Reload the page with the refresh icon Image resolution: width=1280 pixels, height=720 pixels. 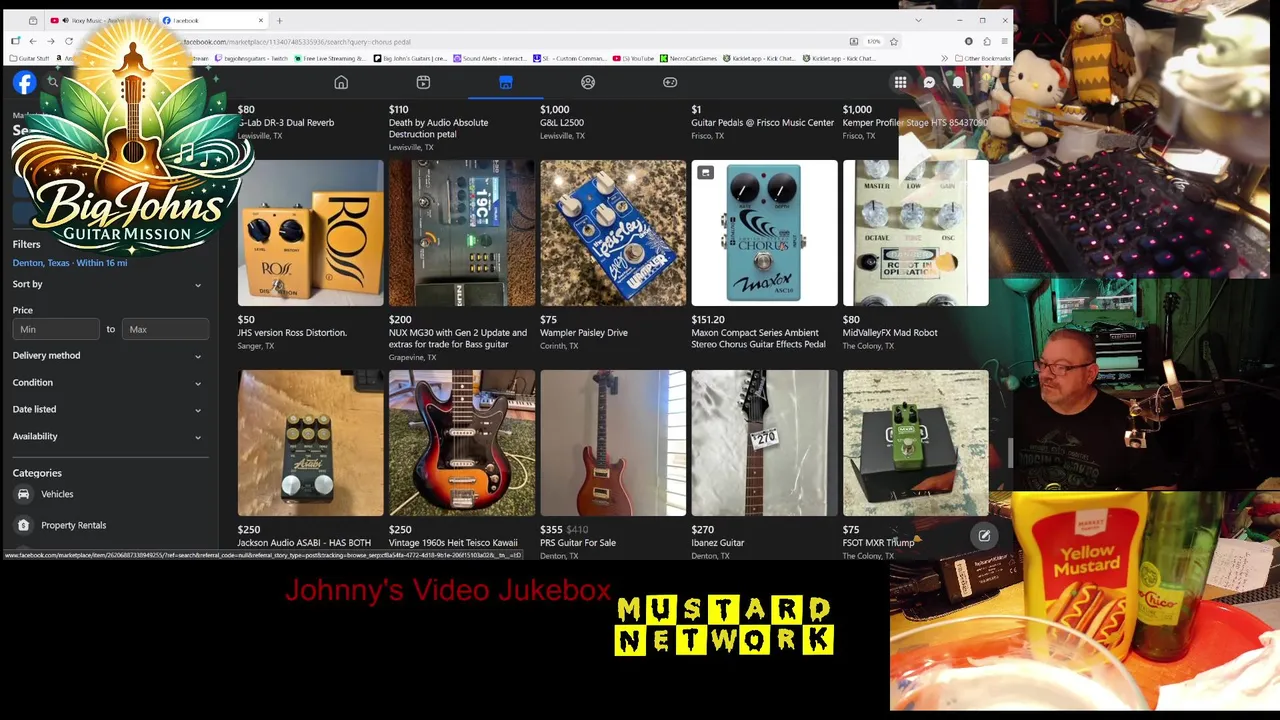[69, 41]
